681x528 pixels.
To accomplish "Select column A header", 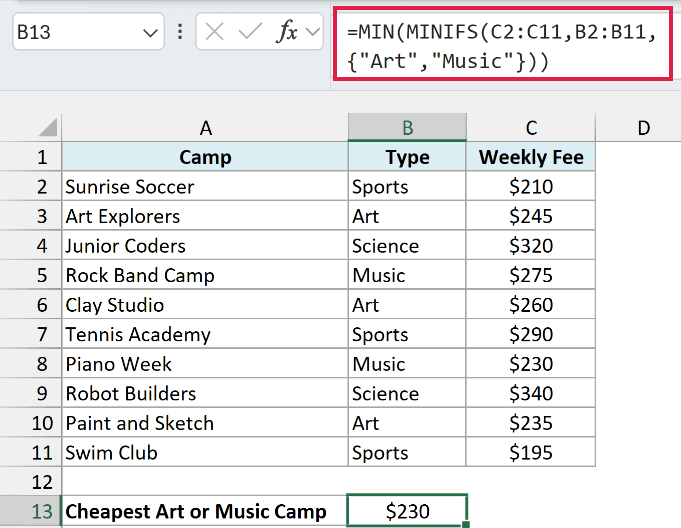I will point(205,128).
